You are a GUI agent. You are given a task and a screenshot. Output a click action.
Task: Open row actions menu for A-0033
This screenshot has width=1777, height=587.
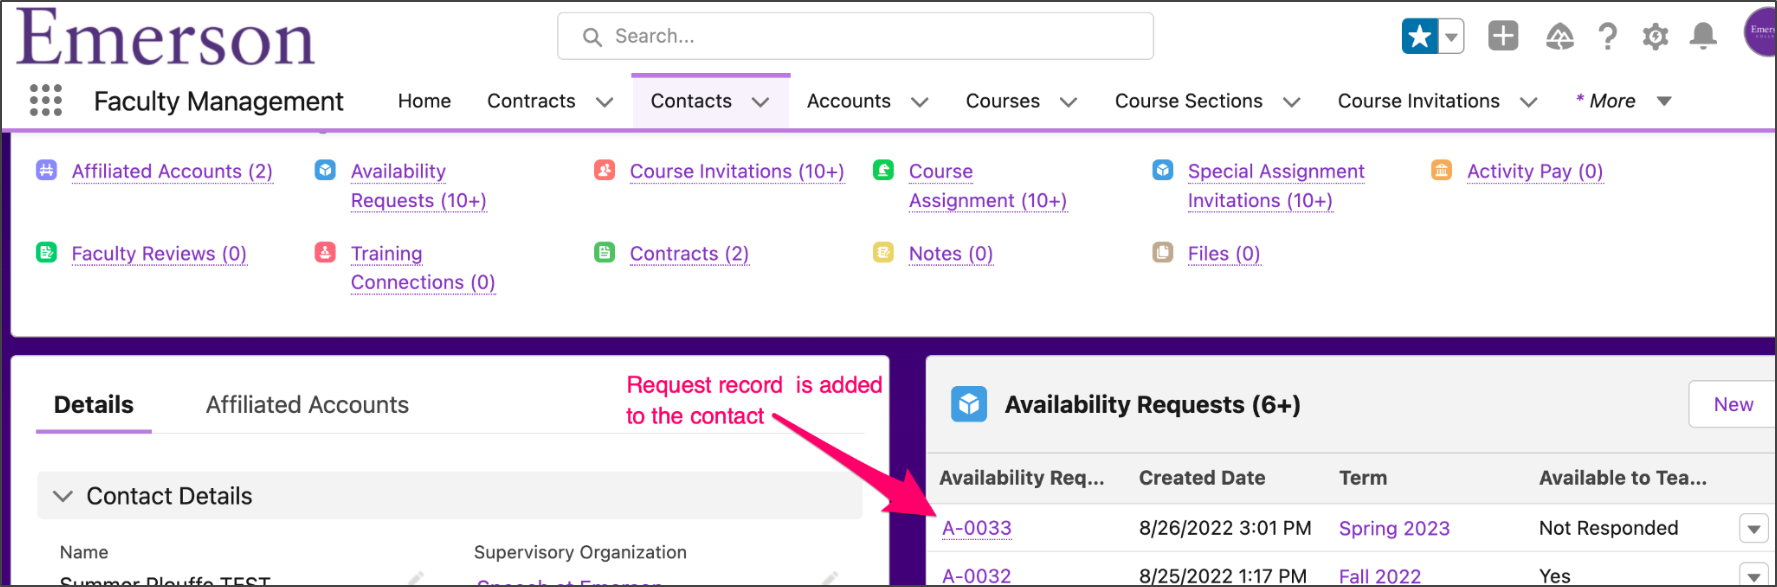click(1753, 528)
